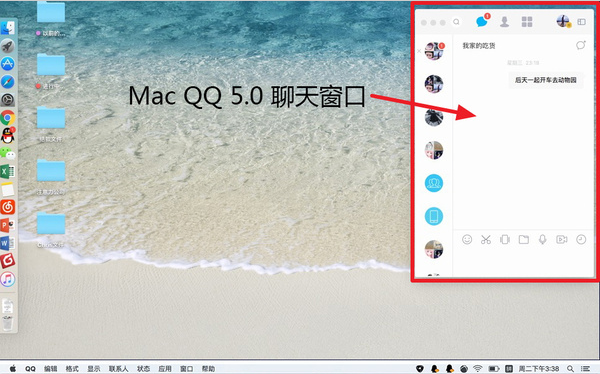Open Spotlight search in the menu bar

click(x=570, y=369)
